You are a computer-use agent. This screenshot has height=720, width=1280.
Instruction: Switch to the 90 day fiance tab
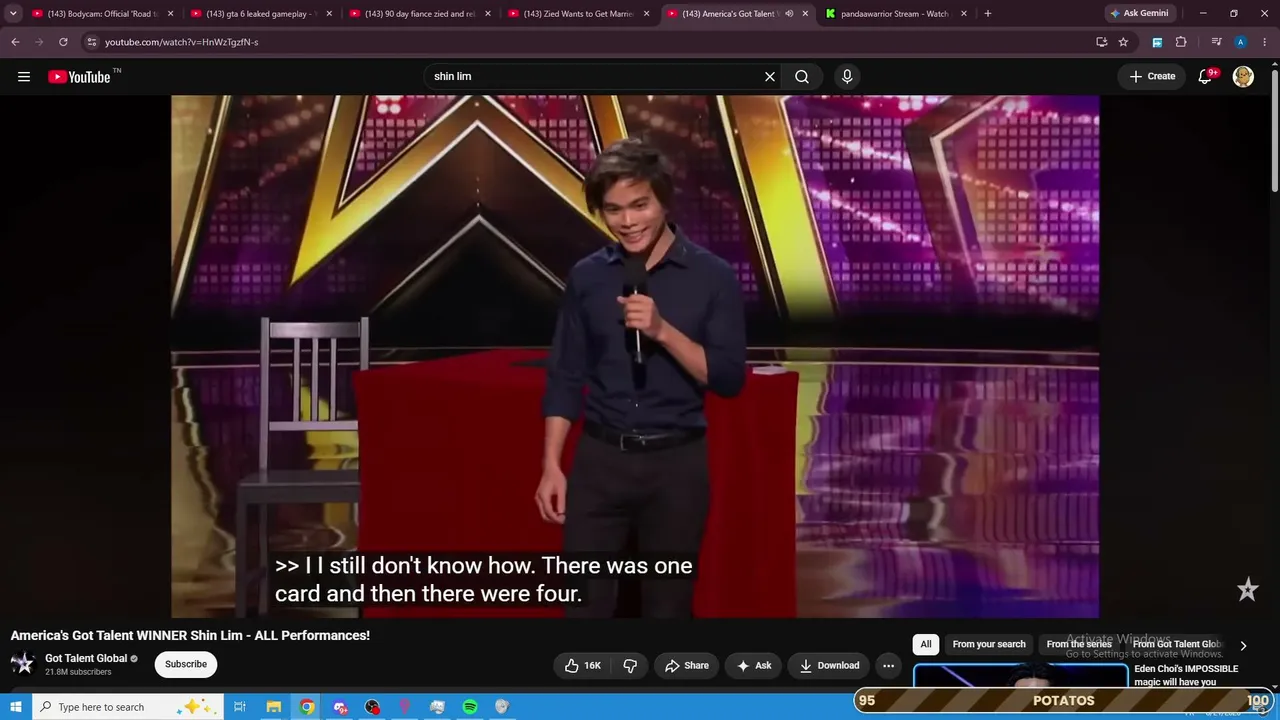click(419, 14)
